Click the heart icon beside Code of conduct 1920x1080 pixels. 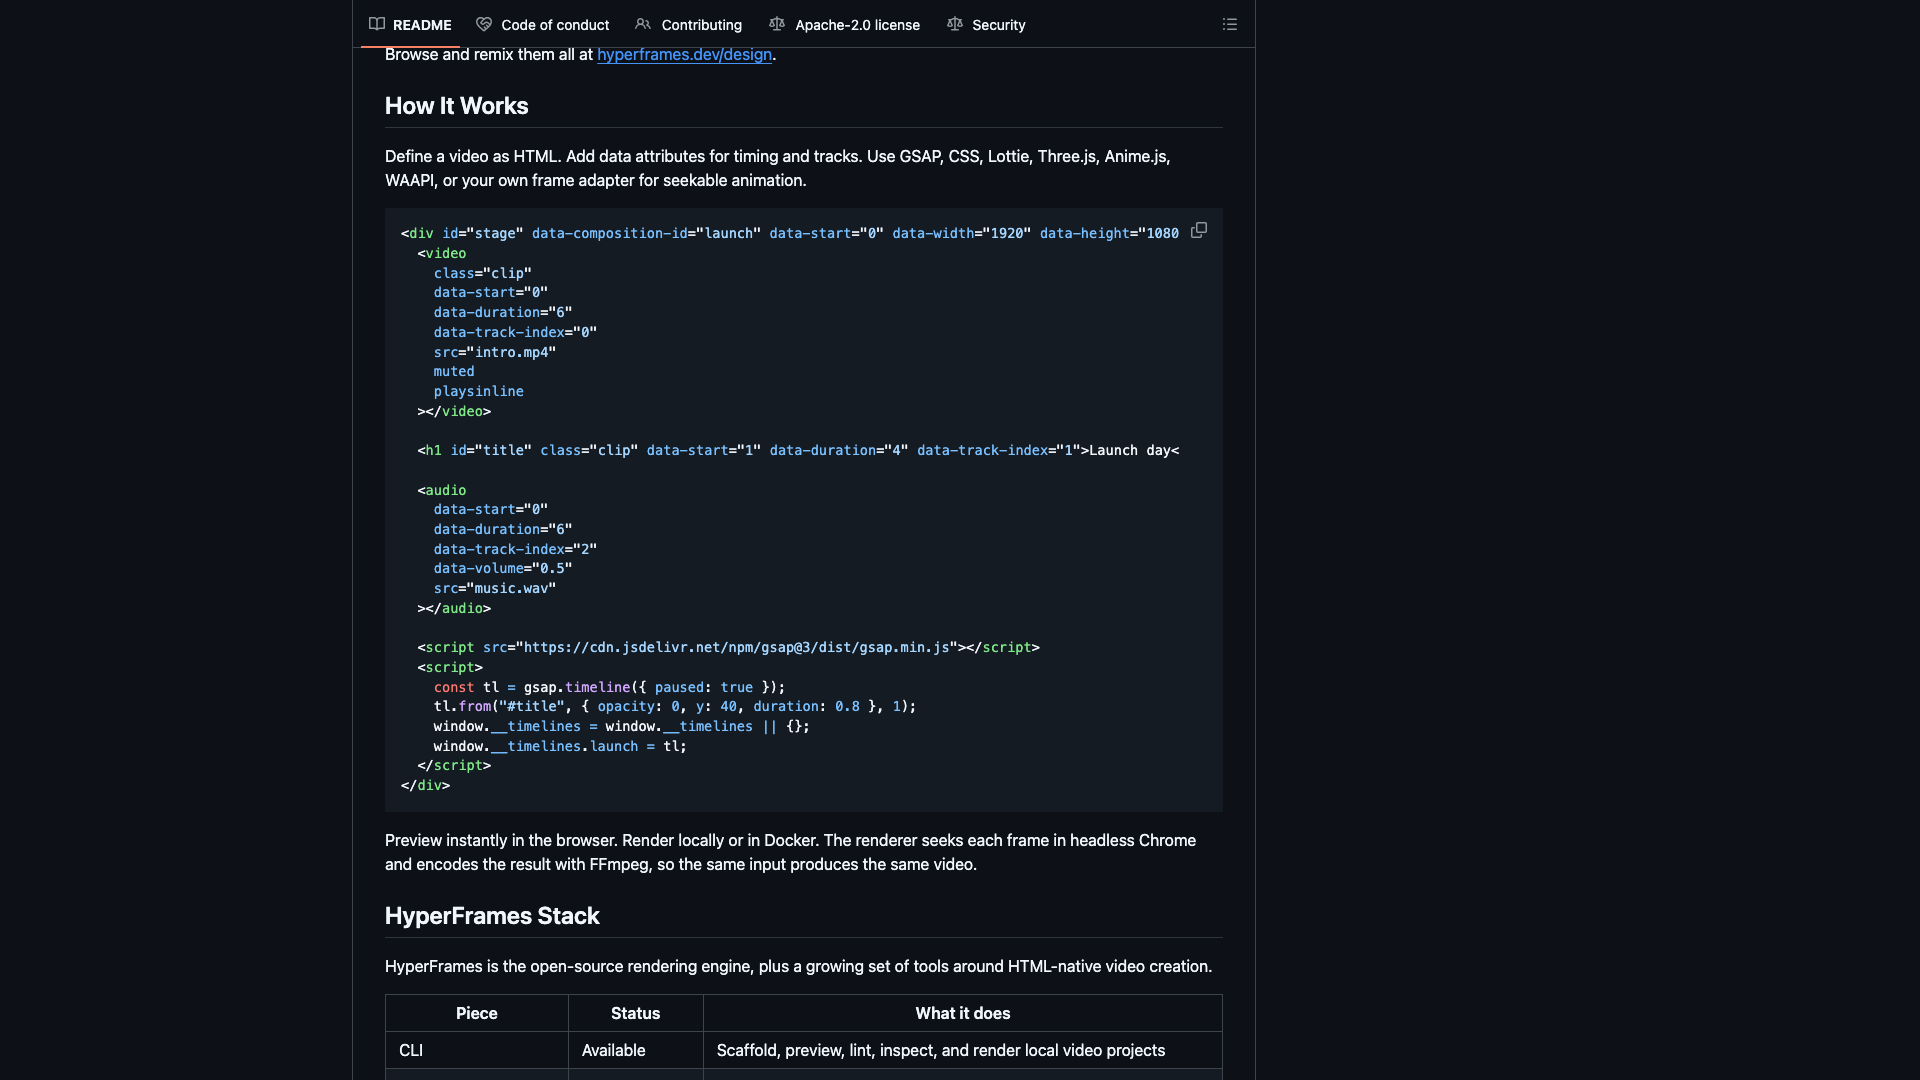coord(484,24)
